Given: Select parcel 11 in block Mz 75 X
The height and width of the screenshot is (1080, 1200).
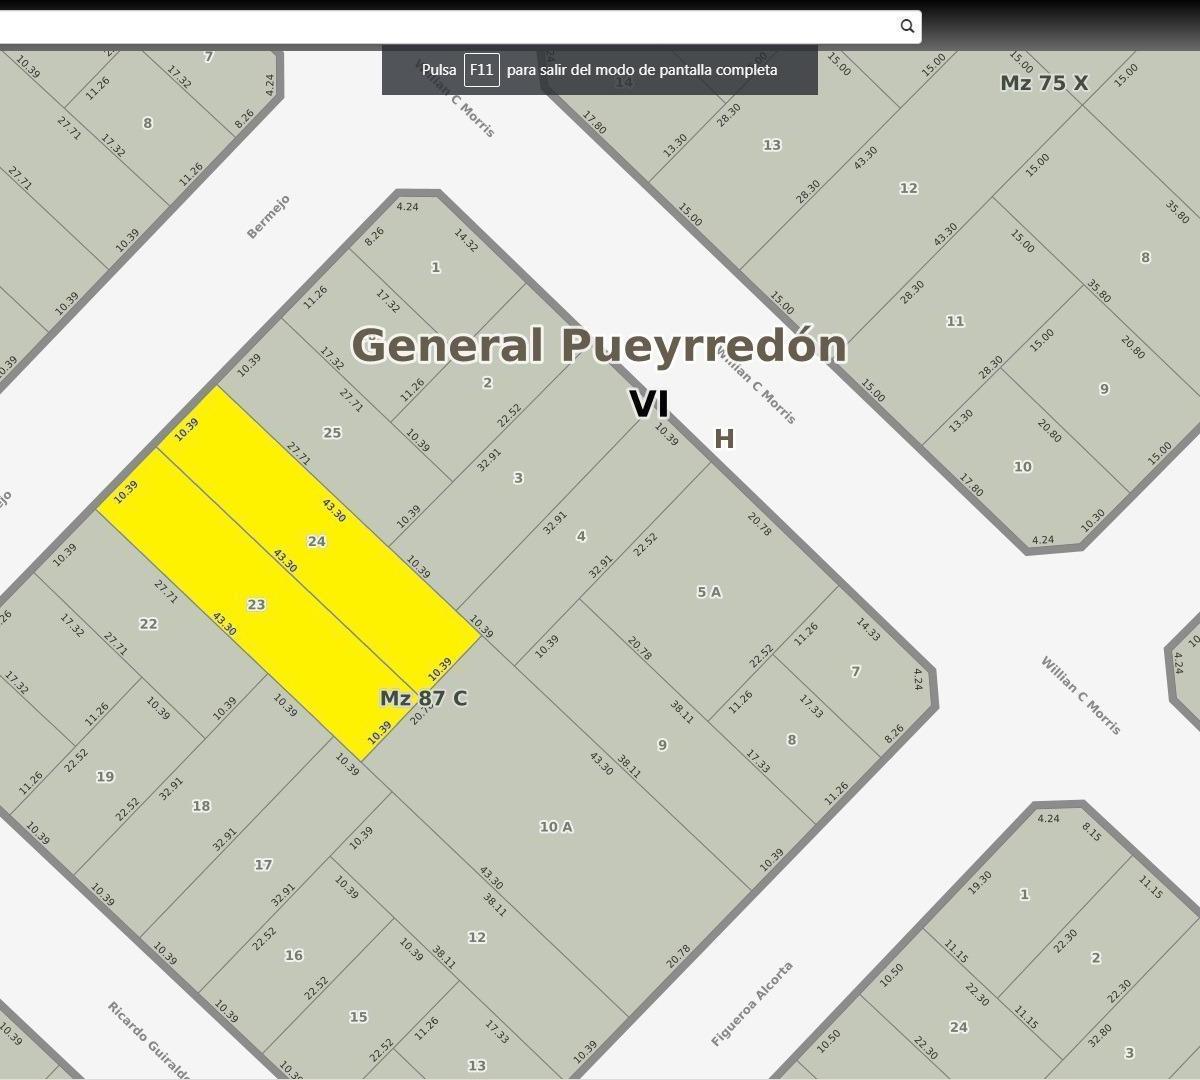Looking at the screenshot, I should [955, 321].
